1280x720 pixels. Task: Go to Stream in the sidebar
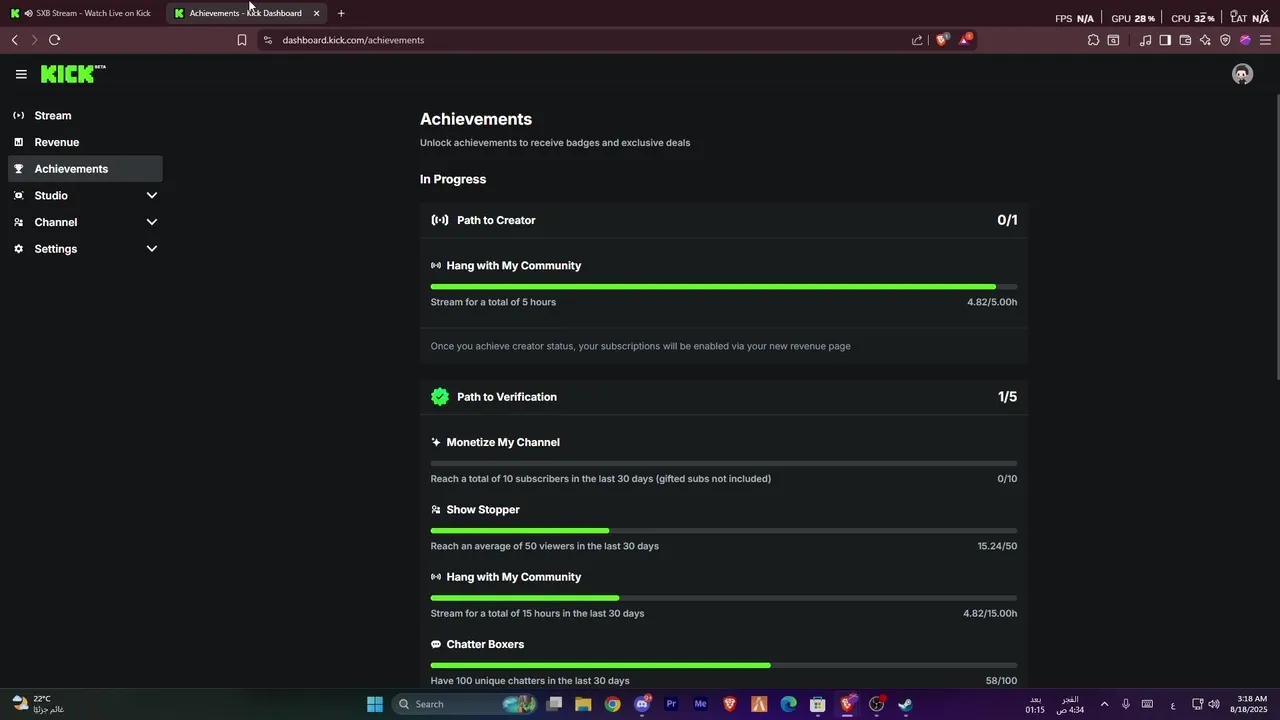pyautogui.click(x=86, y=115)
